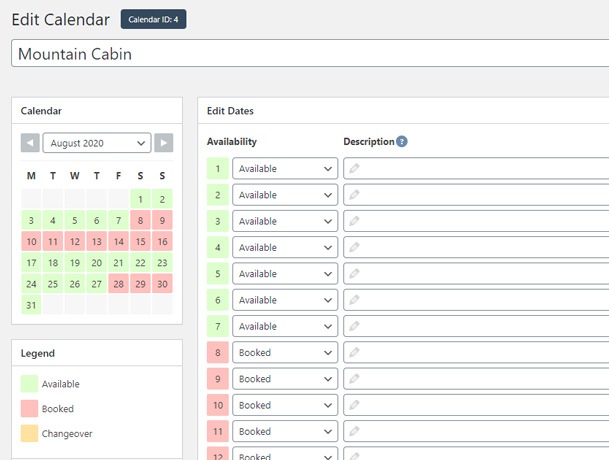
Task: Select August 8 booked day in calendar
Action: 140,220
